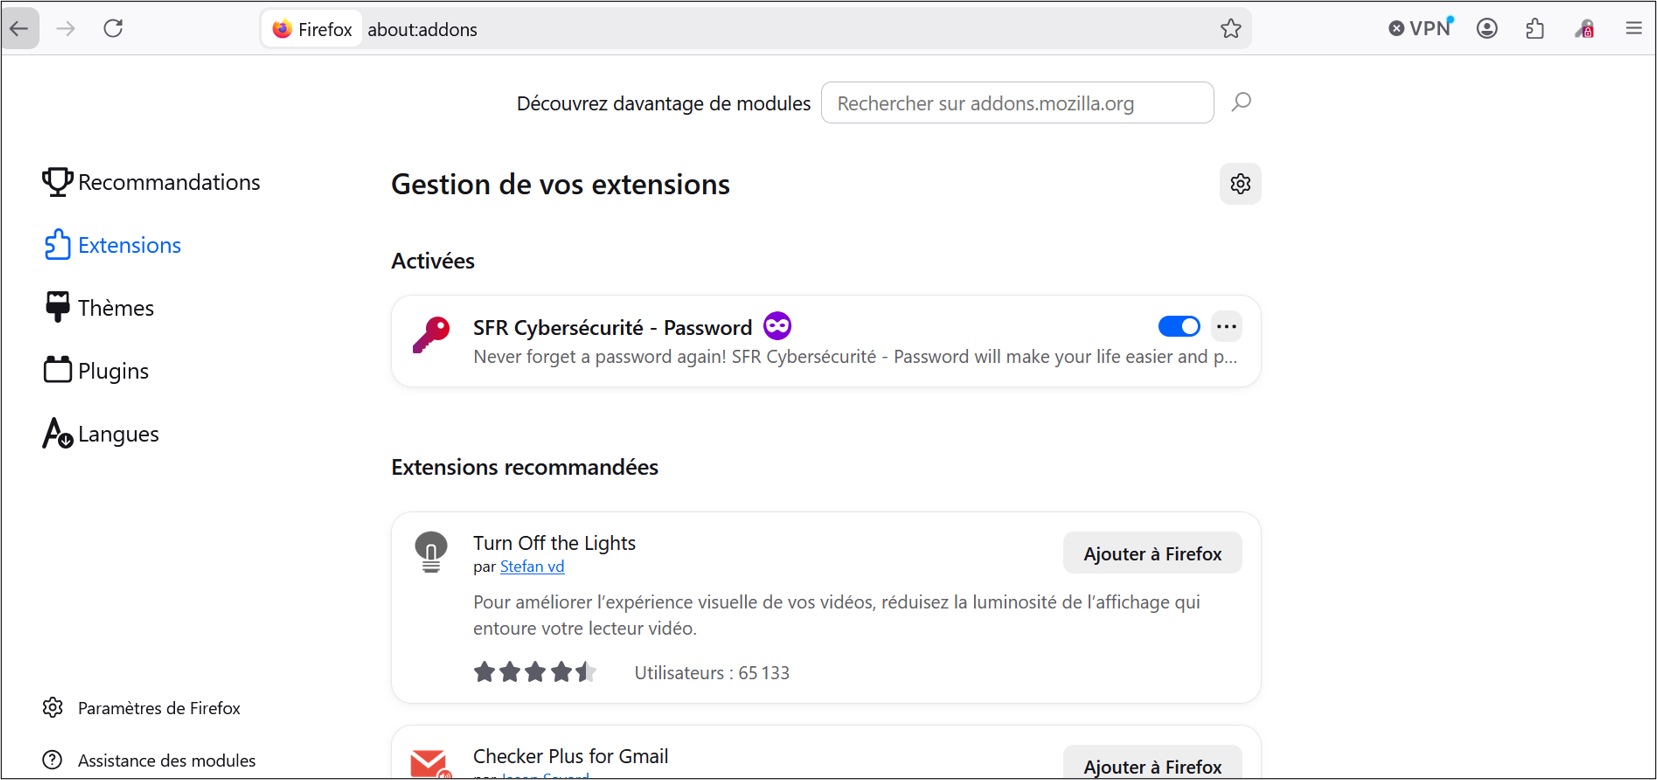Image resolution: width=1657 pixels, height=780 pixels.
Task: Add Turn Off the Lights to Firefox
Action: click(1152, 553)
